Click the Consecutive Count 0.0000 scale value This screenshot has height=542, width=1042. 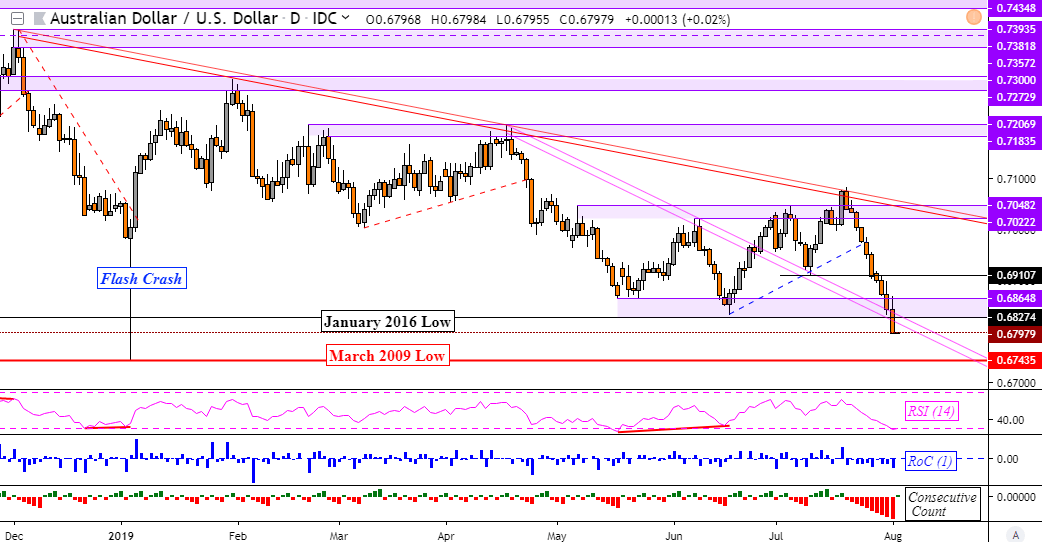pos(1016,497)
